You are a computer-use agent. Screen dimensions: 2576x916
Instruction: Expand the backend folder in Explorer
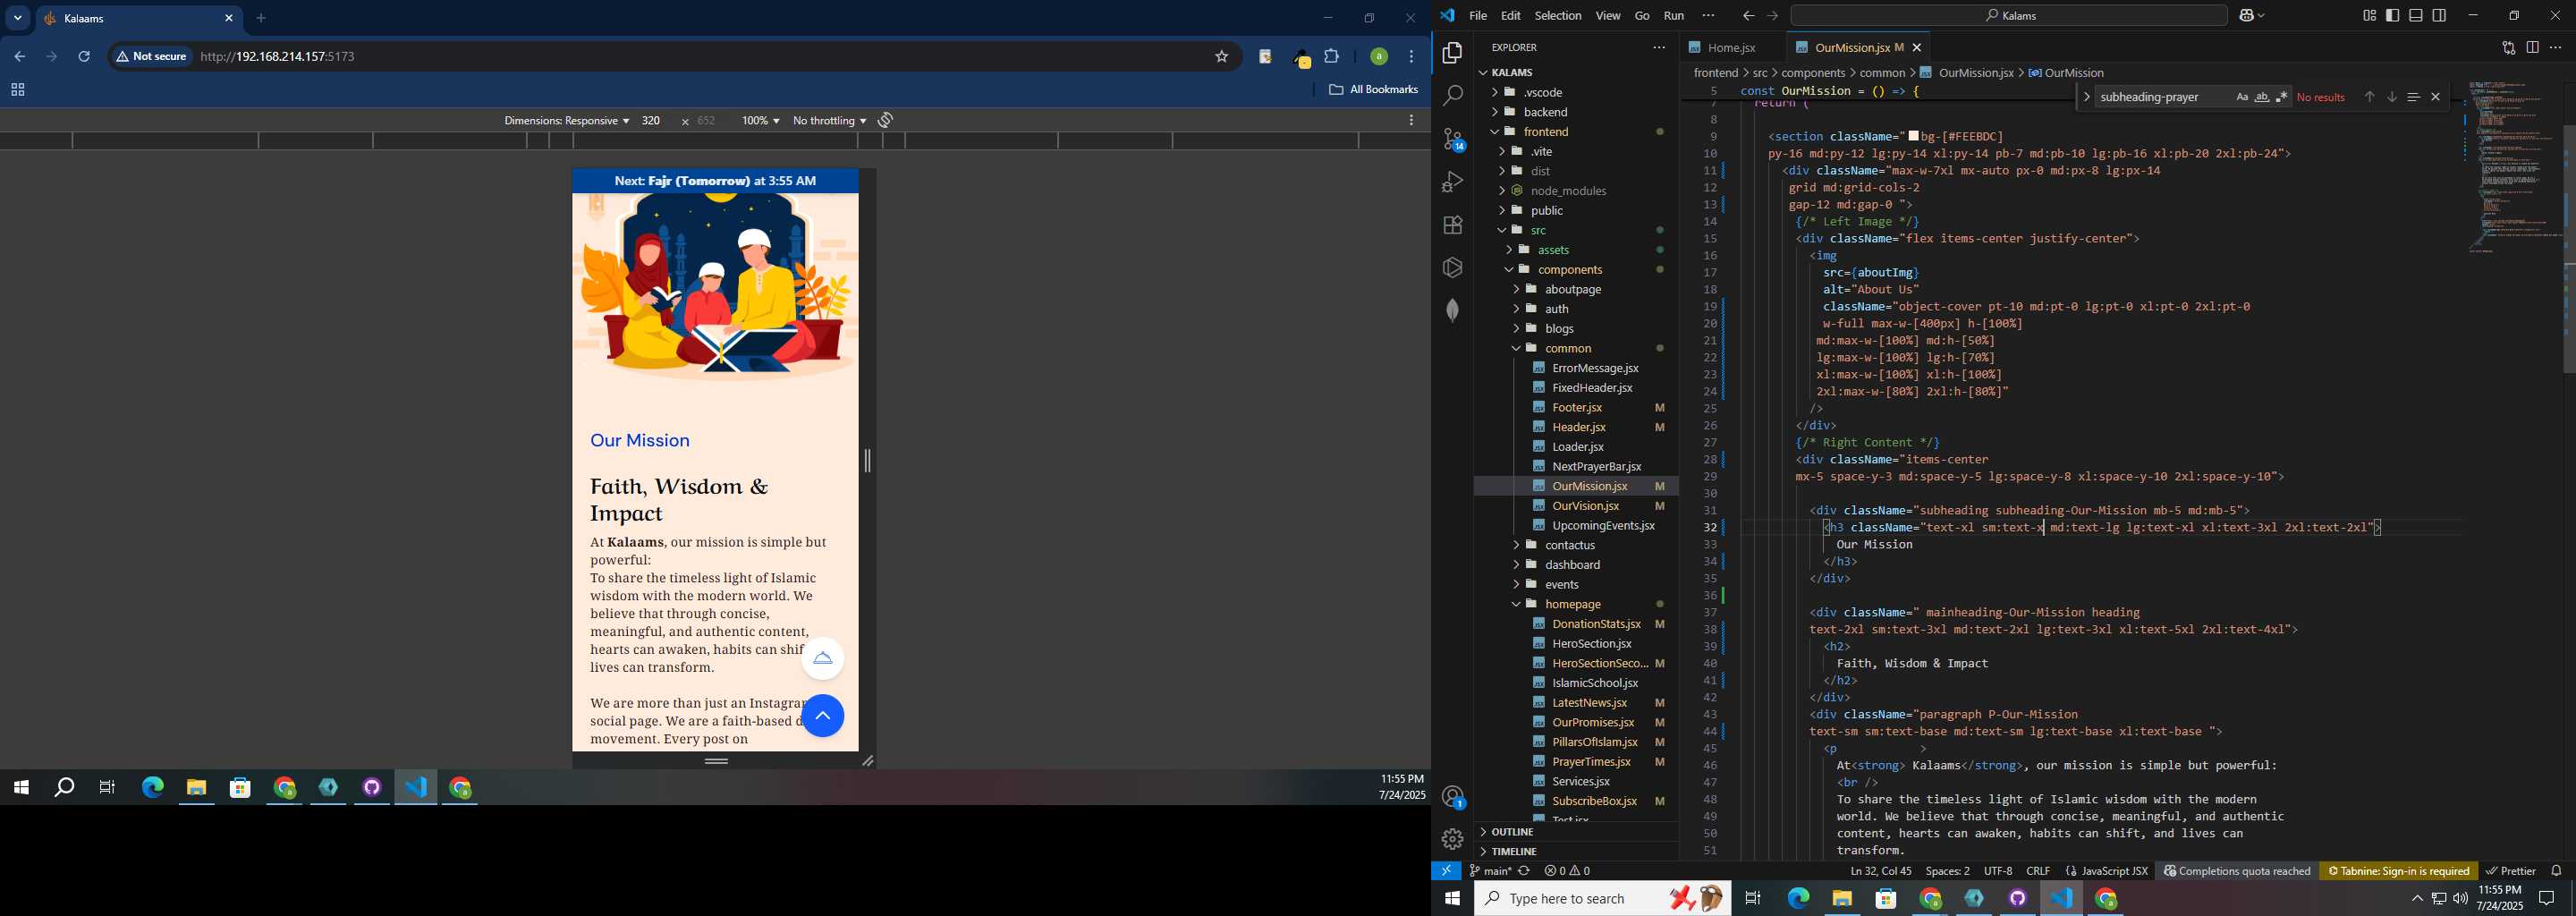pyautogui.click(x=1575, y=112)
